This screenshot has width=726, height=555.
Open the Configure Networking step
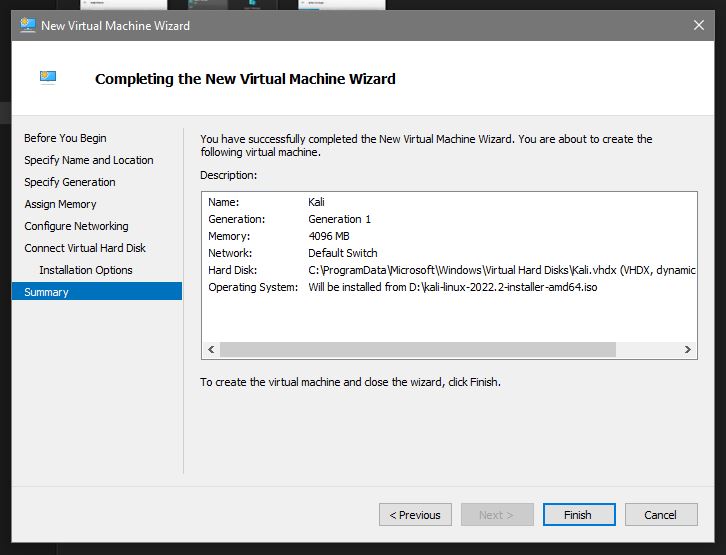click(76, 226)
